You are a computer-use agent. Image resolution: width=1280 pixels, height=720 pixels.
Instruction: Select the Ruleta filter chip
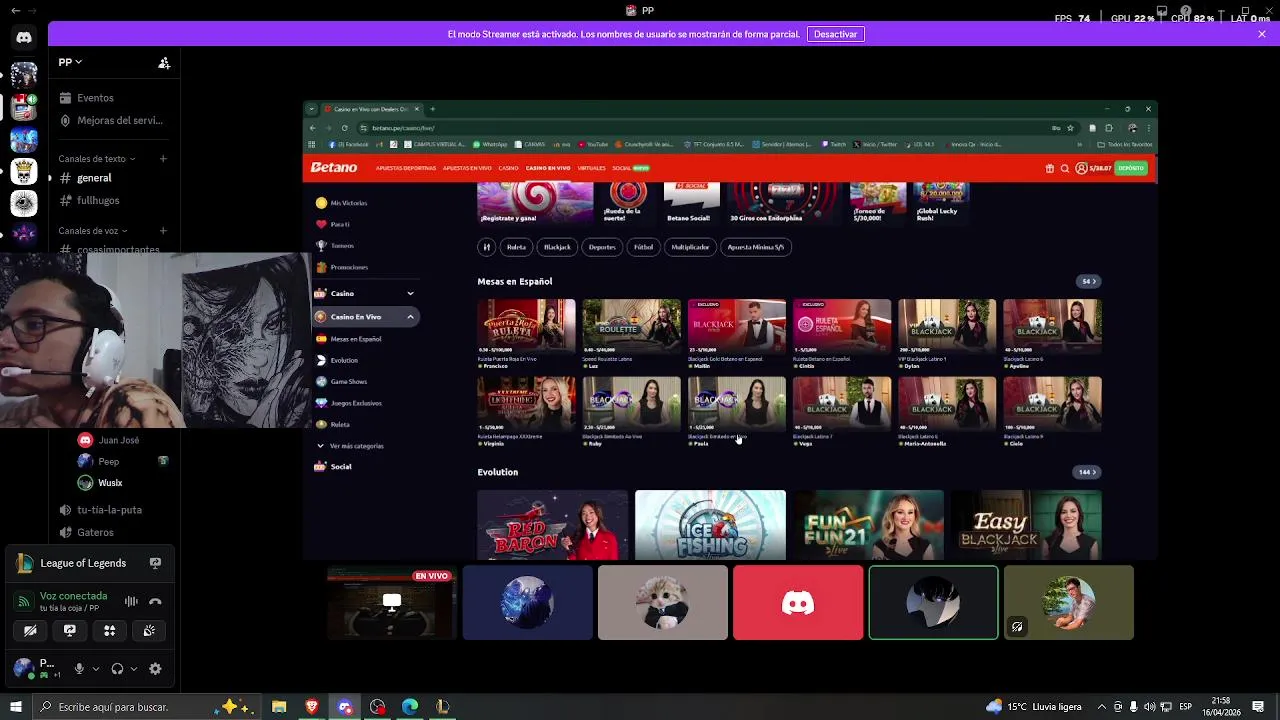pos(516,247)
